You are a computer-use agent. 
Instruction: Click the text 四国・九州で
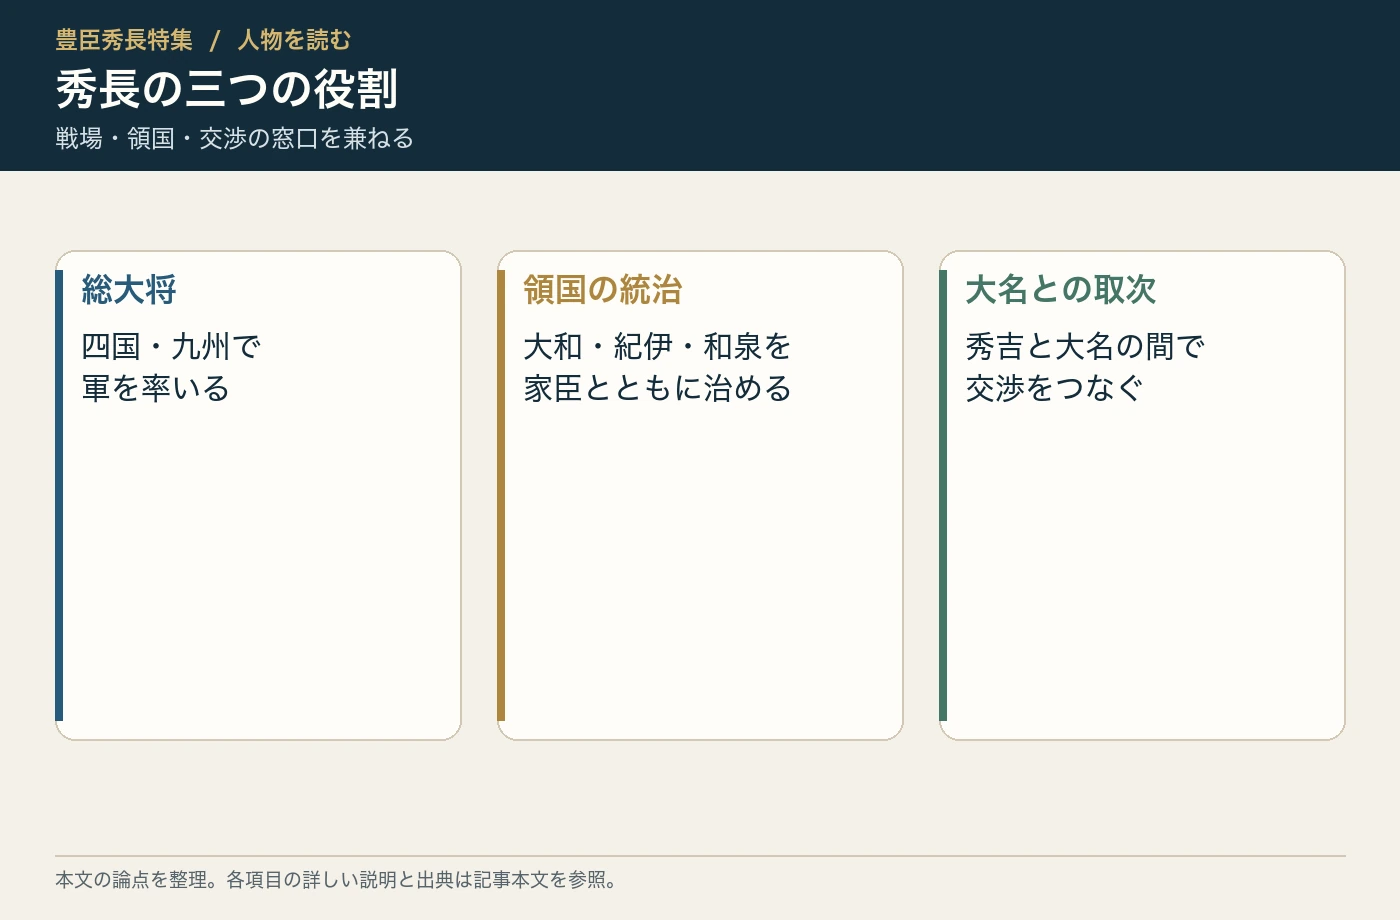tap(171, 347)
